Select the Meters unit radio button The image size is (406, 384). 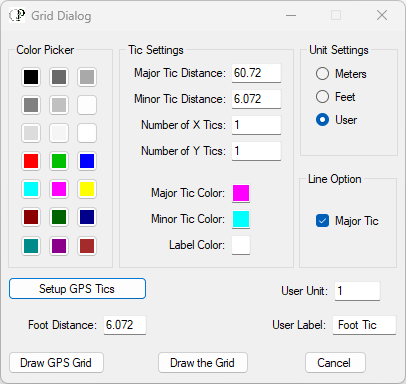322,74
